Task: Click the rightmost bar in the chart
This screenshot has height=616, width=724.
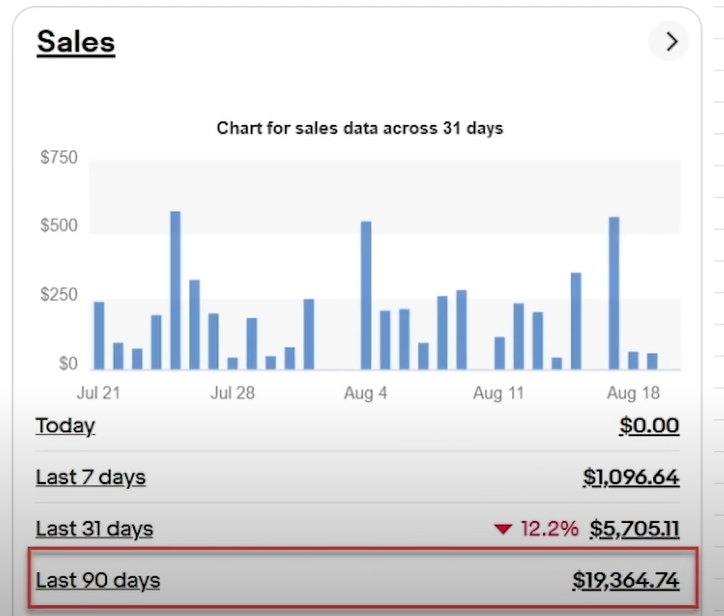Action: click(x=652, y=361)
